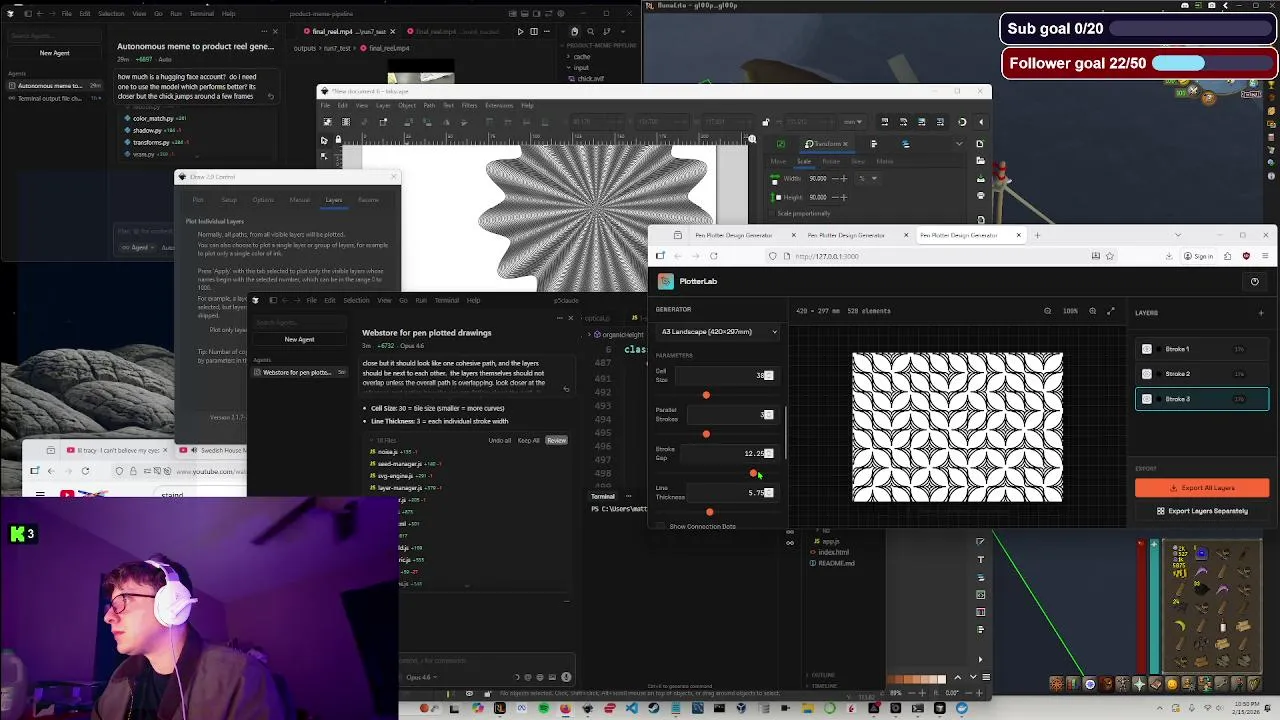Screen dimensions: 1280x720
Task: Click Undo all in agent file list
Action: click(x=499, y=440)
